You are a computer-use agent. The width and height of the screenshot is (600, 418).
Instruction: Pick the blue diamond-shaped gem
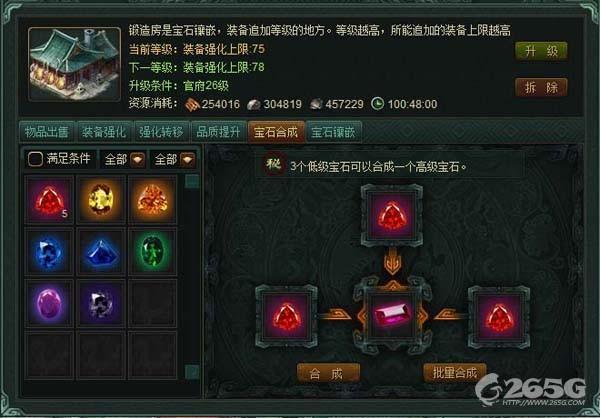(x=101, y=251)
